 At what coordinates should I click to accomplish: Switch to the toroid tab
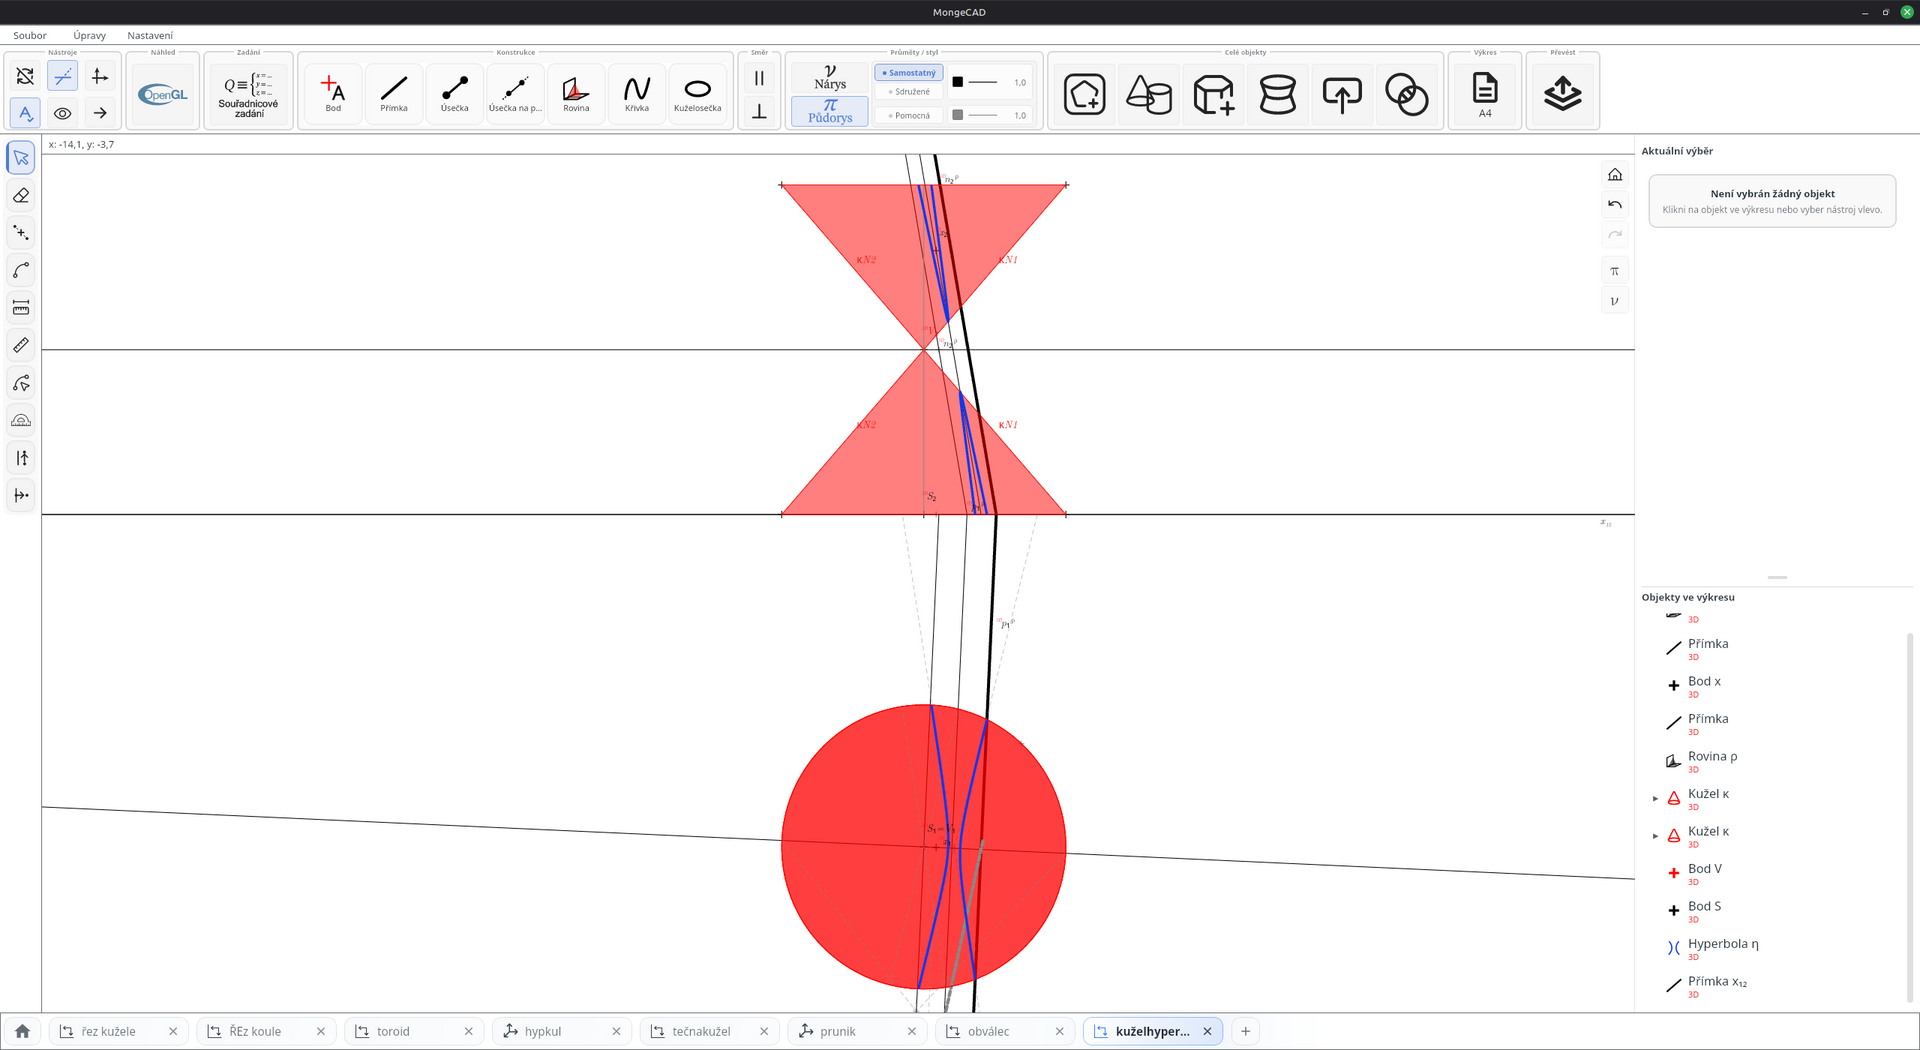393,1031
